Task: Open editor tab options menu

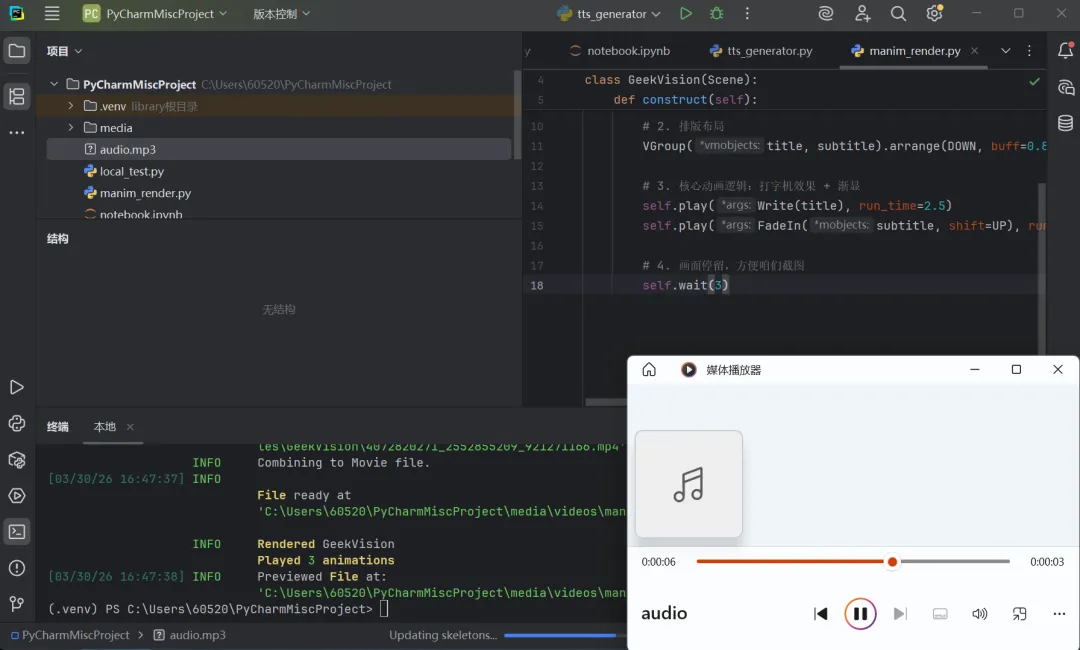Action: pos(1030,50)
